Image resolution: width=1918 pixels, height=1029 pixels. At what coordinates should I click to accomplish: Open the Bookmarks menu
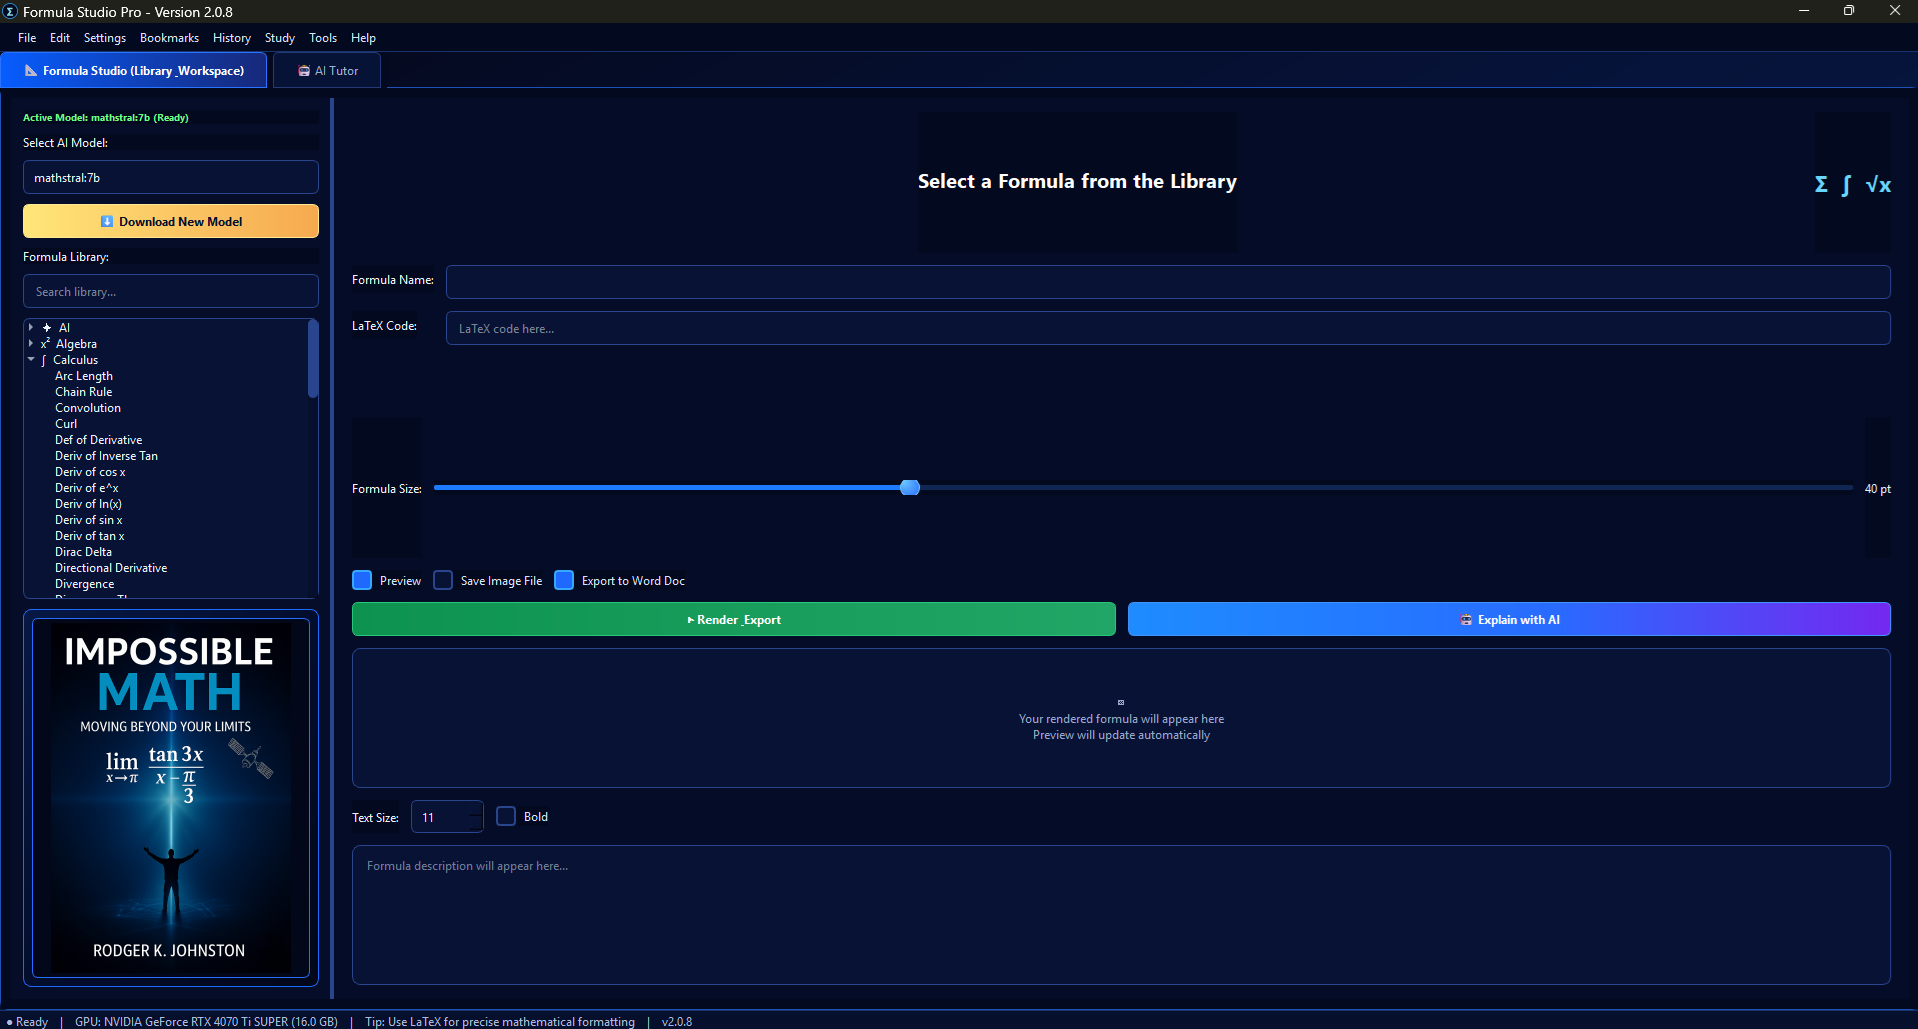pos(169,38)
